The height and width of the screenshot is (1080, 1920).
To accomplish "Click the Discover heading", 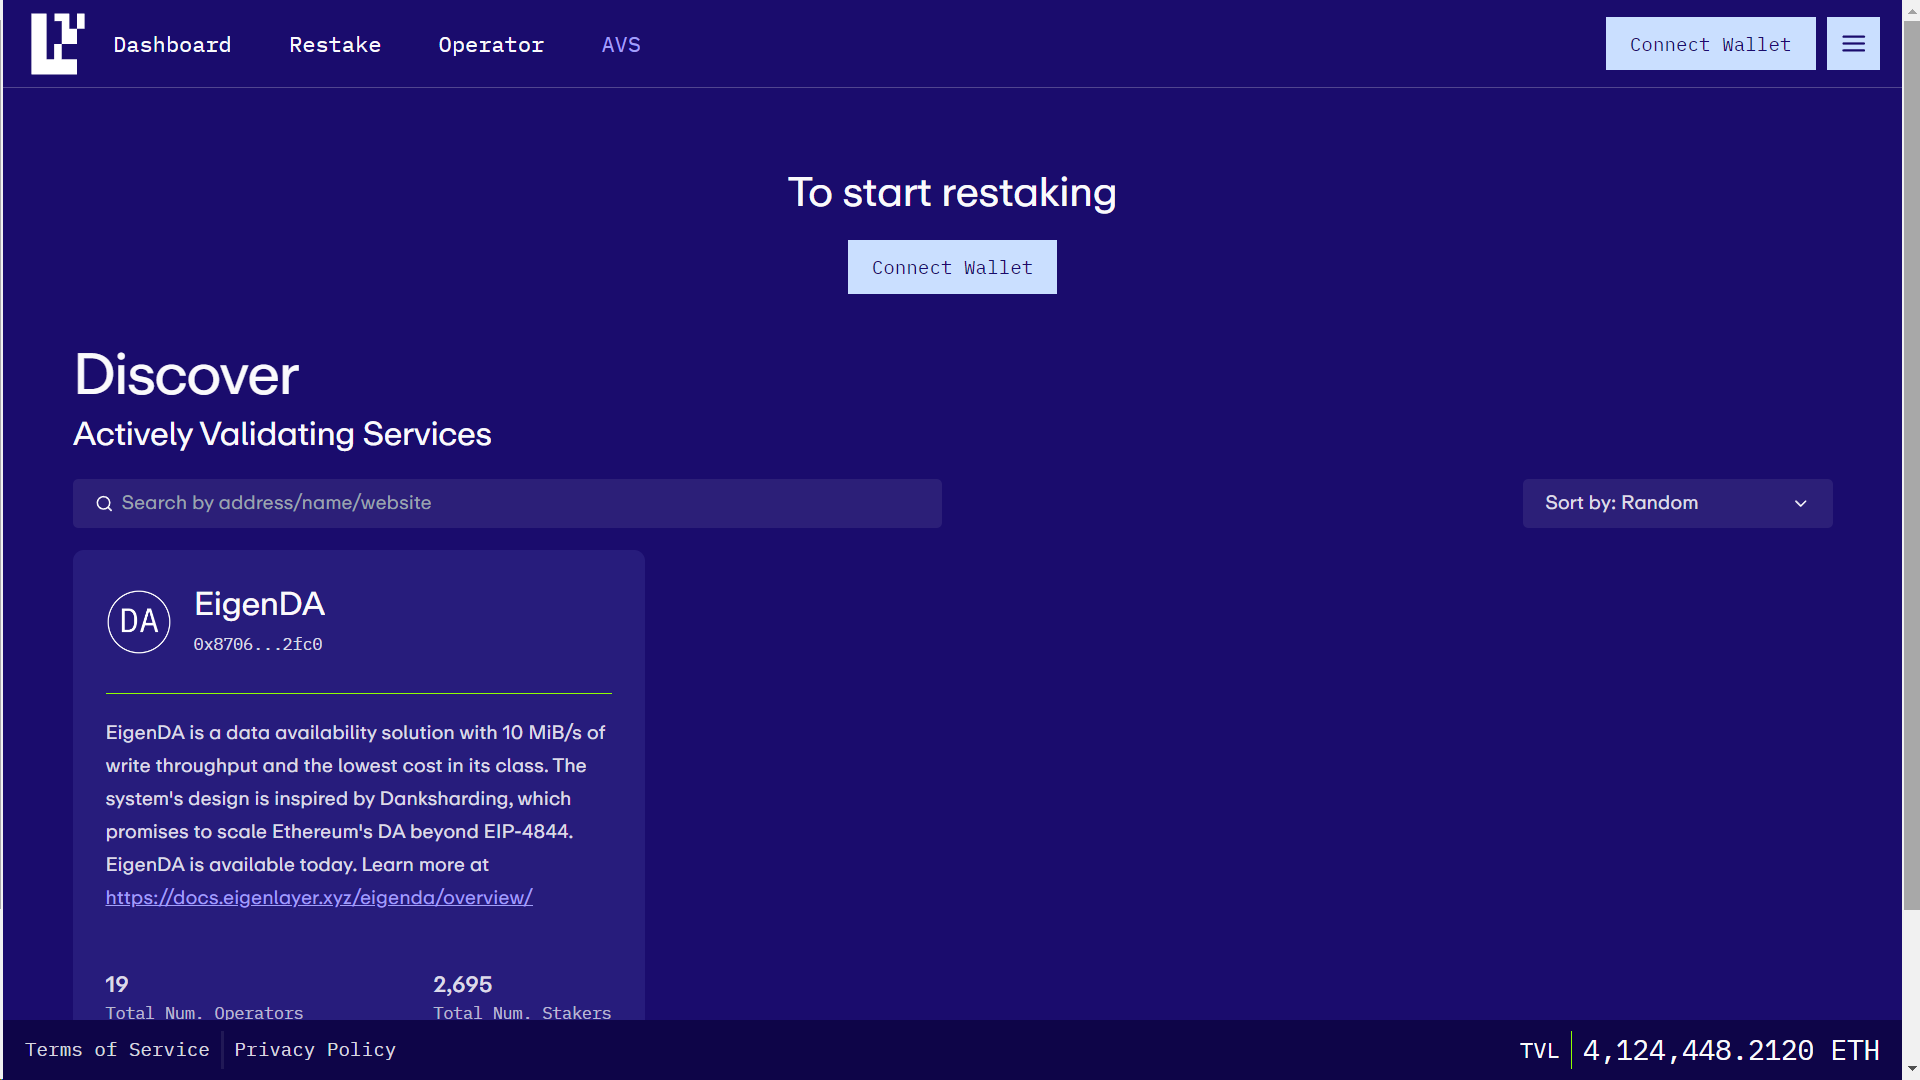I will (x=186, y=375).
